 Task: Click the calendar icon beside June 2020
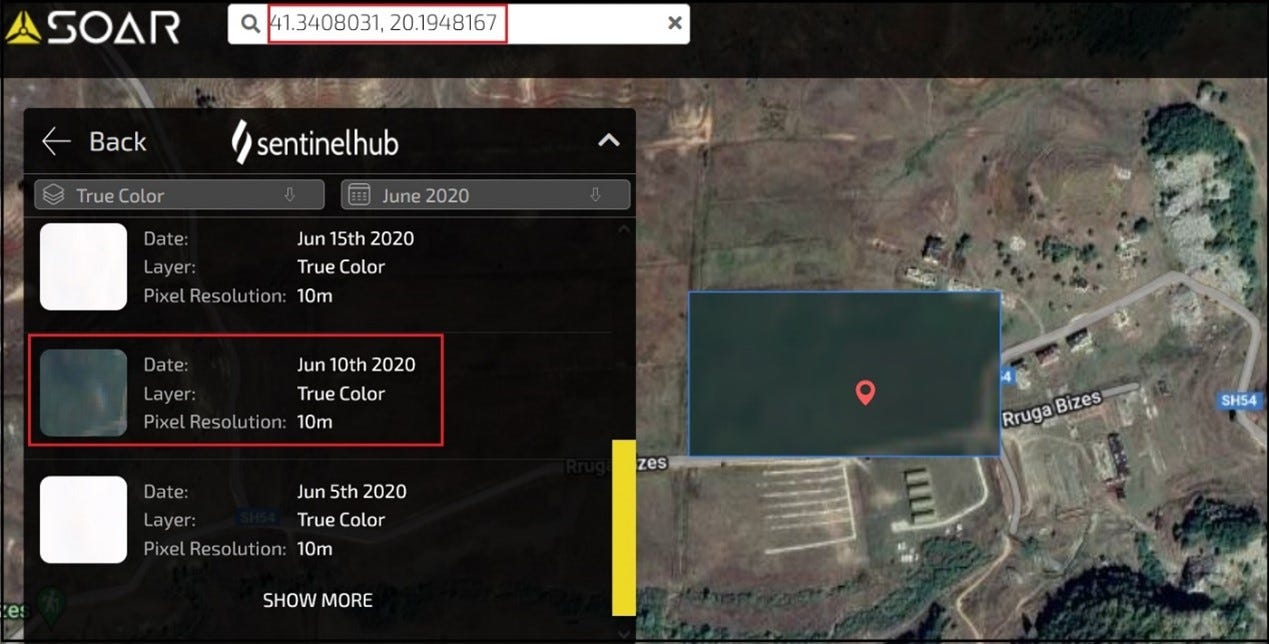(360, 195)
